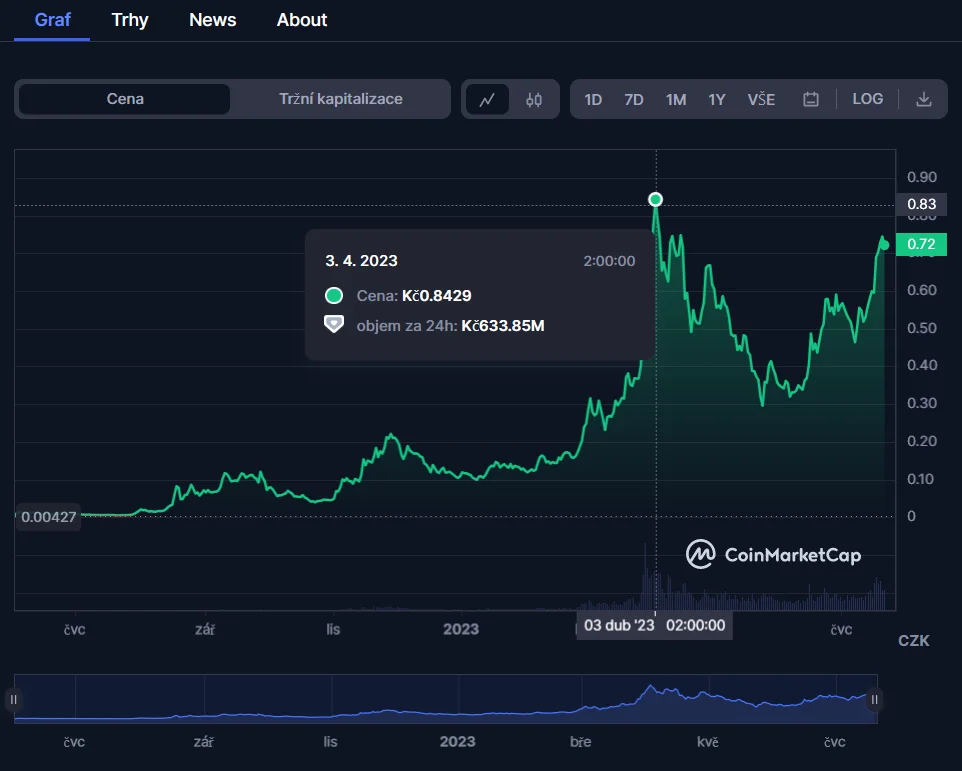The image size is (962, 771).
Task: Click the 0.90 y-axis label
Action: click(x=922, y=177)
